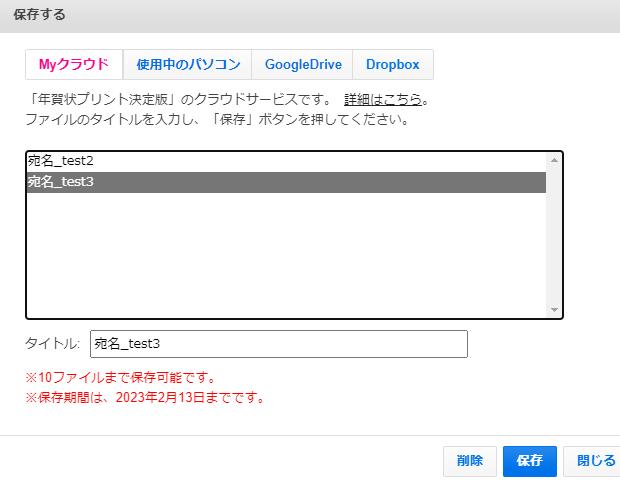Image resolution: width=620 pixels, height=488 pixels.
Task: Open the 使用中のパソコン tab
Action: [x=188, y=65]
